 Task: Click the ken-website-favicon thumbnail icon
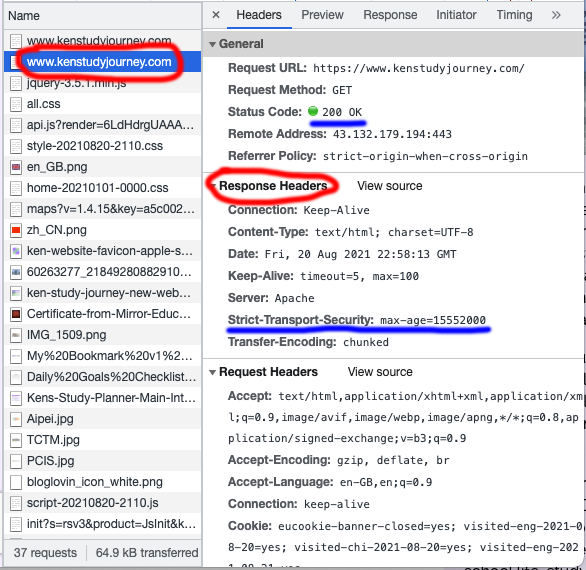tap(16, 251)
